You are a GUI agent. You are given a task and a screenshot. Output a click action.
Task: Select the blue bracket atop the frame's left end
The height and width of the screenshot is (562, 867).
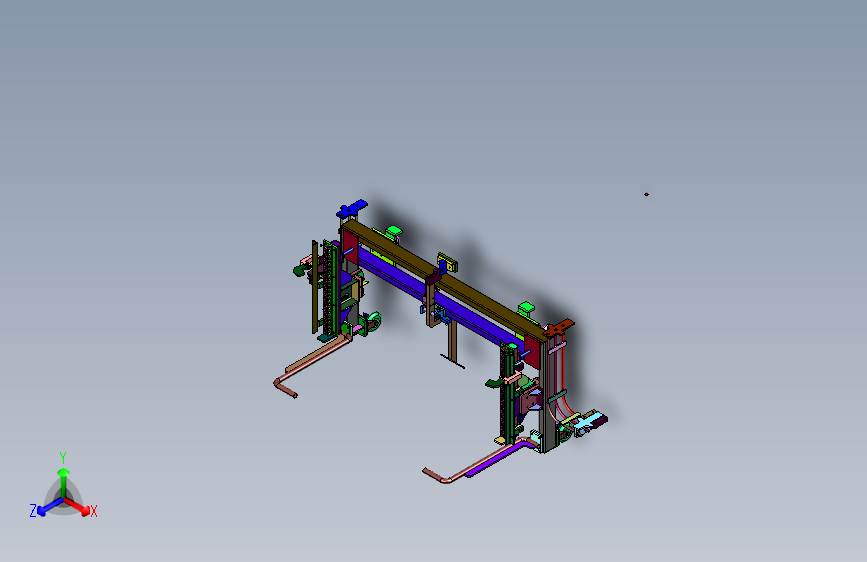[x=352, y=209]
